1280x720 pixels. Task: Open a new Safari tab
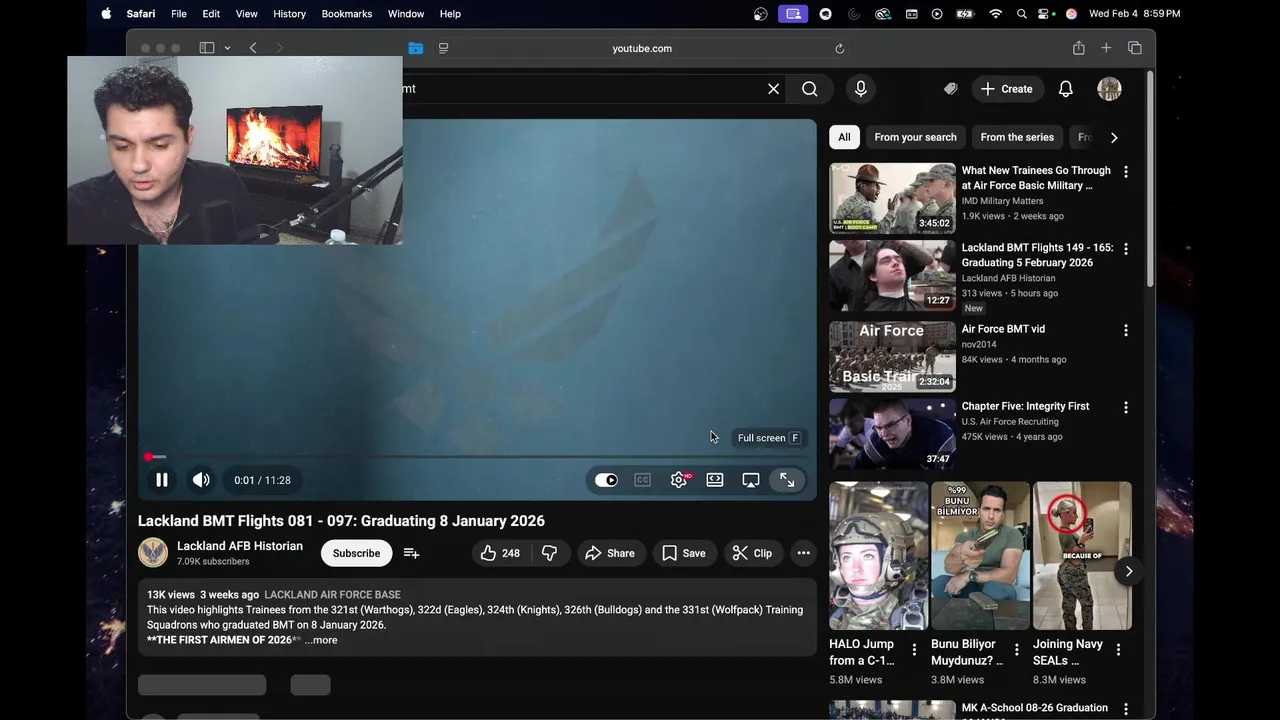pyautogui.click(x=1106, y=48)
